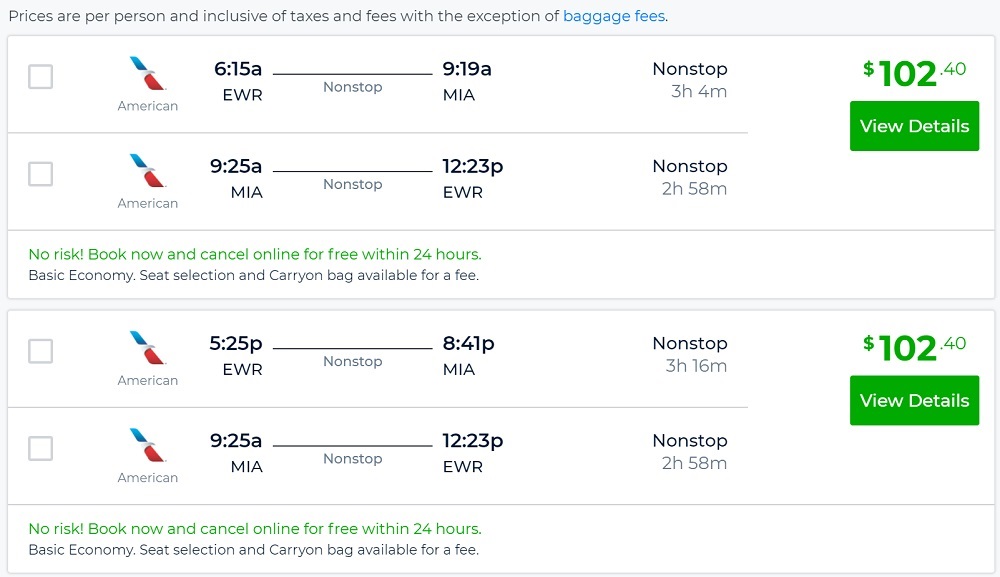Click View Details for the 6:15a itinerary
This screenshot has width=1000, height=577.
coord(913,126)
